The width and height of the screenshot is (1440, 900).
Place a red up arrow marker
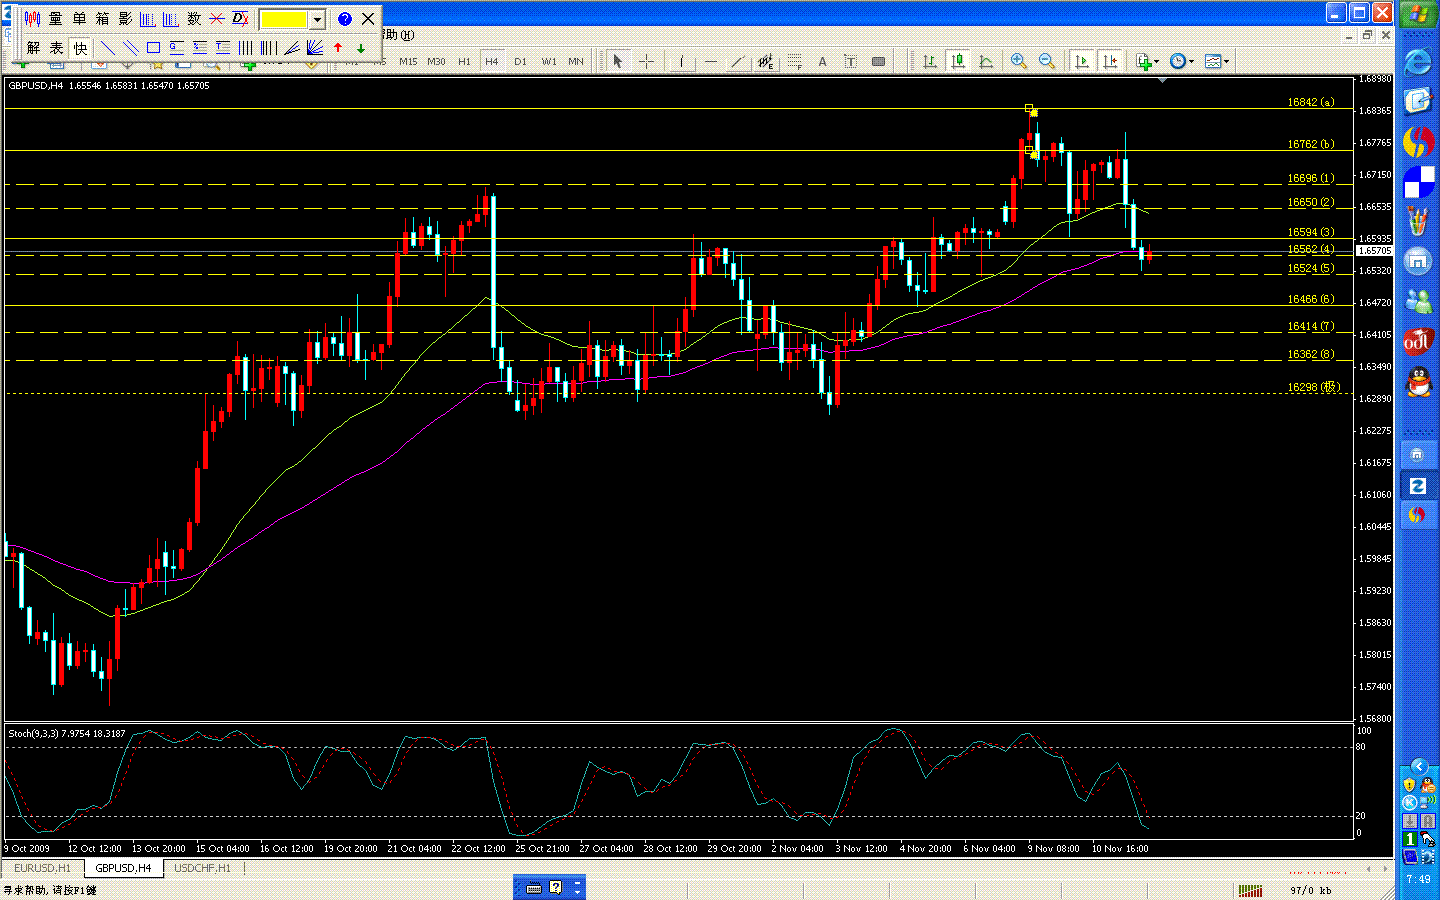point(338,47)
